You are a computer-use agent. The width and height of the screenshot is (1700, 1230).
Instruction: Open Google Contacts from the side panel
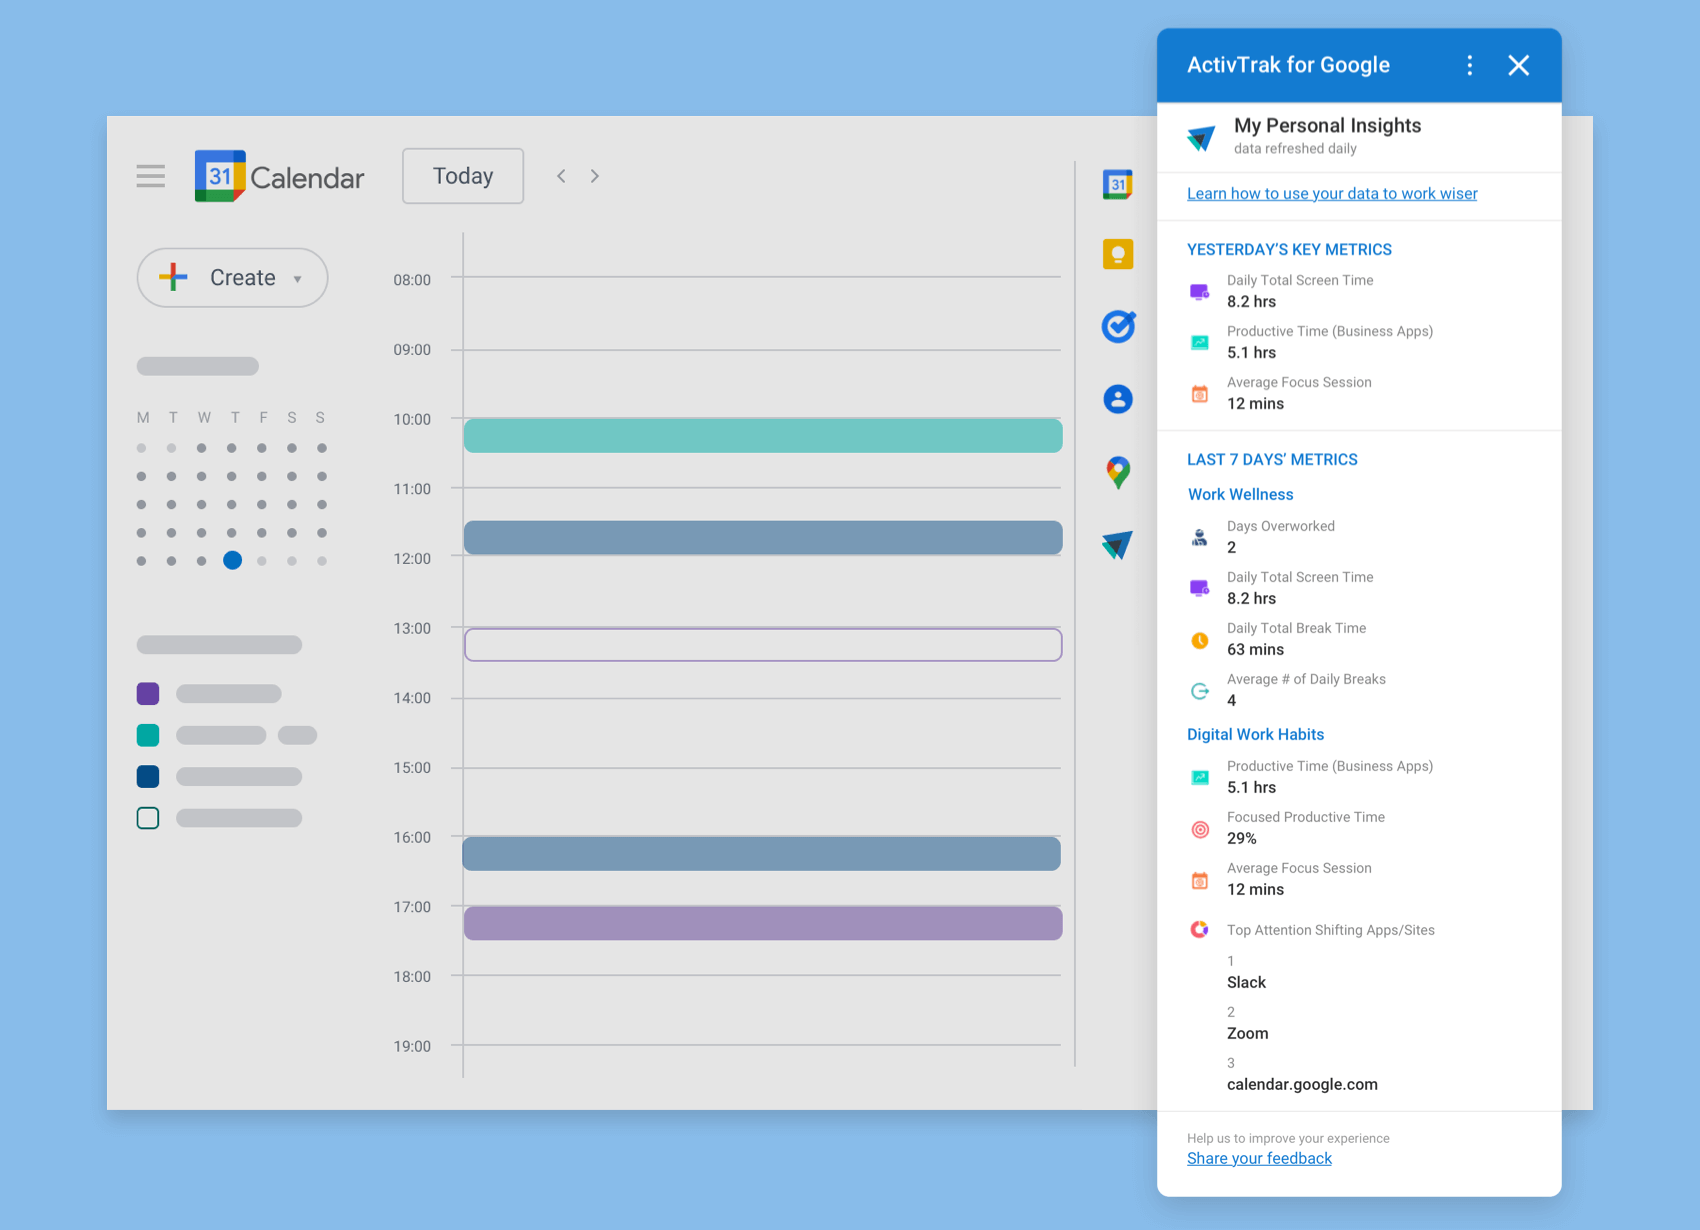tap(1118, 398)
